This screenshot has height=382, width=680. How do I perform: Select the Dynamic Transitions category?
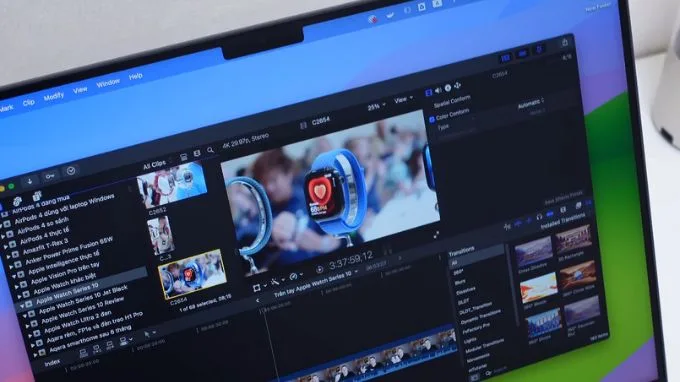click(x=481, y=317)
